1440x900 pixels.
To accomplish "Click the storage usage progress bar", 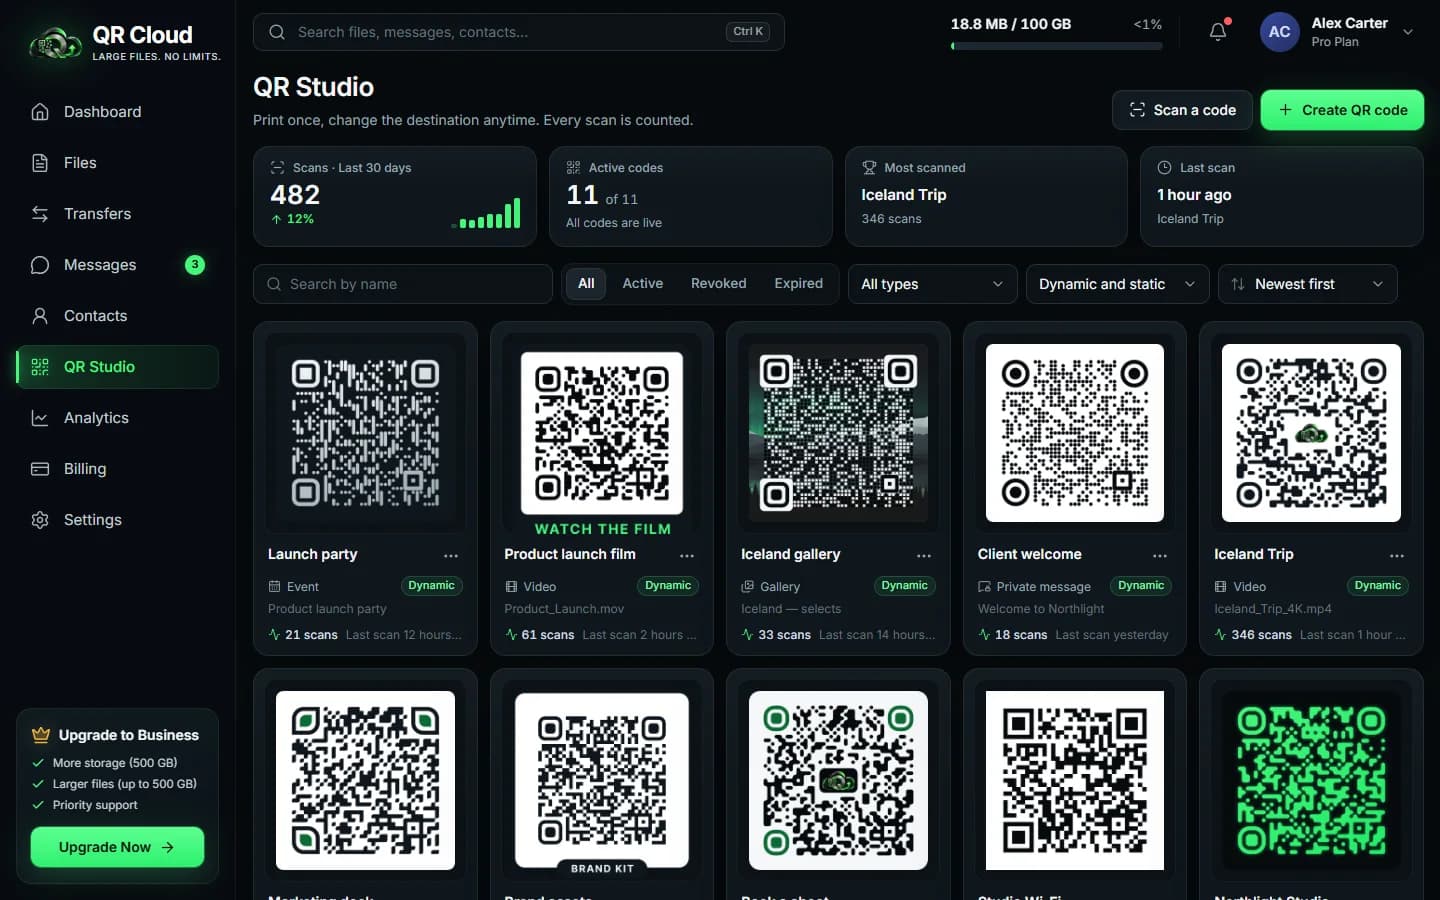I will [x=1056, y=46].
